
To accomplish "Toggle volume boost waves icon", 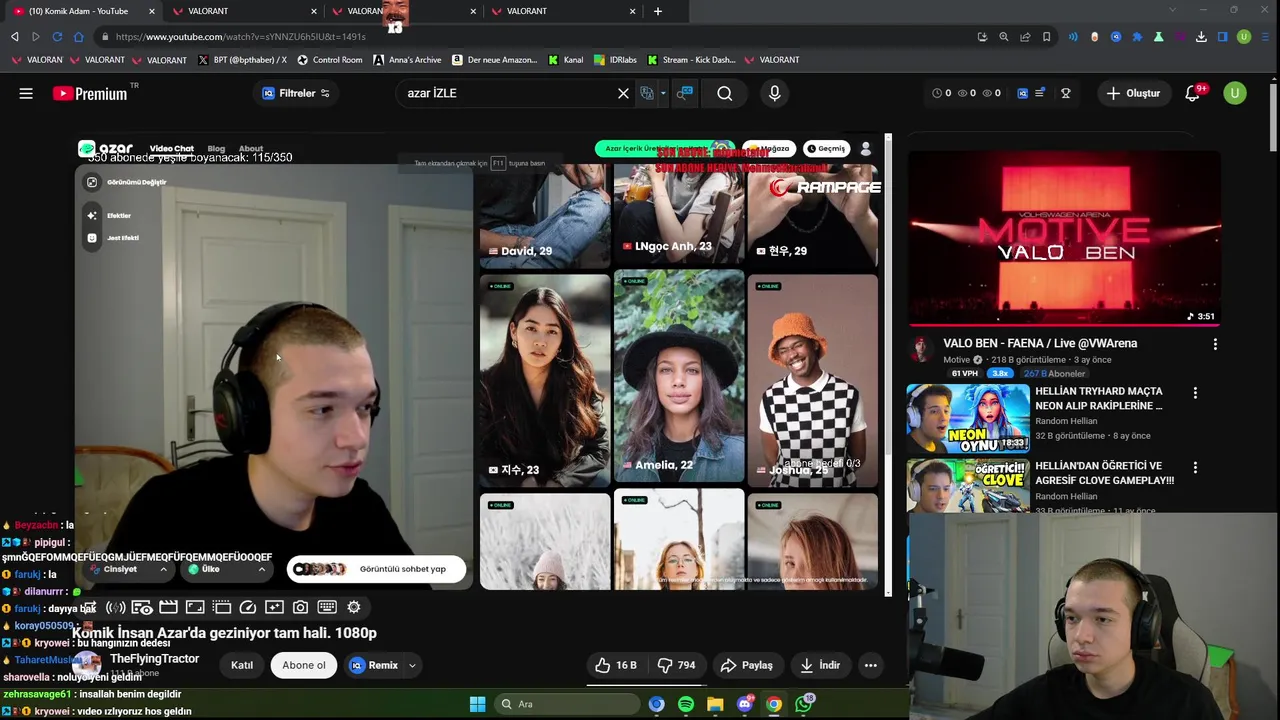I will click(x=116, y=607).
